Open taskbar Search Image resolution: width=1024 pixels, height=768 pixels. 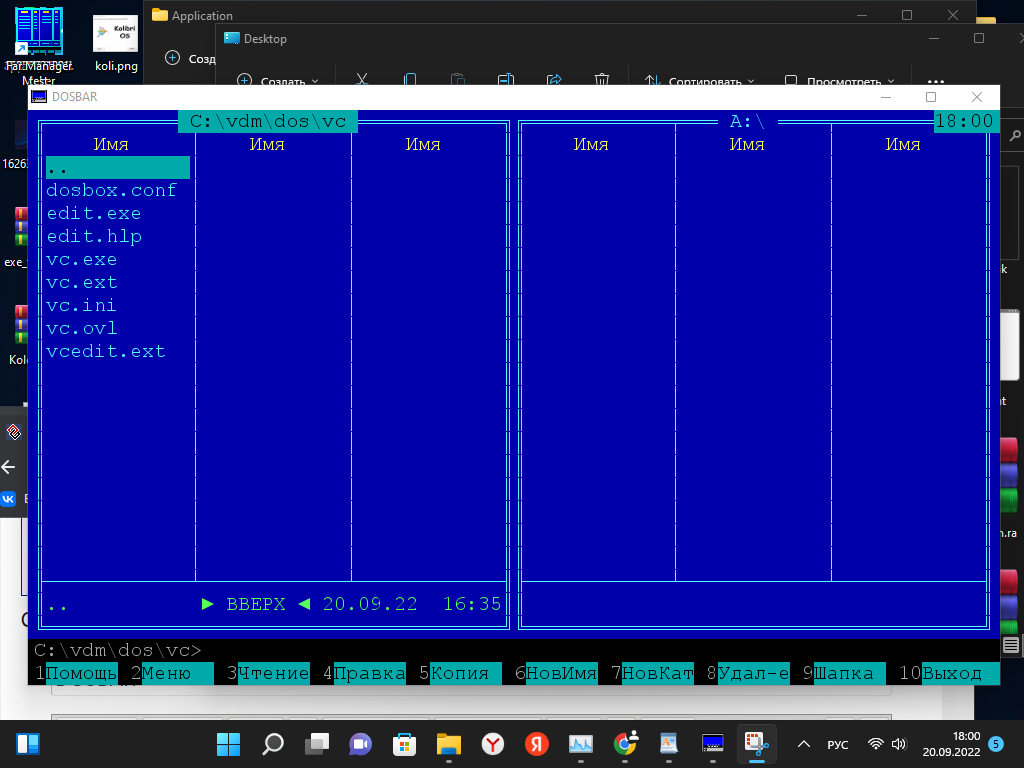[272, 744]
